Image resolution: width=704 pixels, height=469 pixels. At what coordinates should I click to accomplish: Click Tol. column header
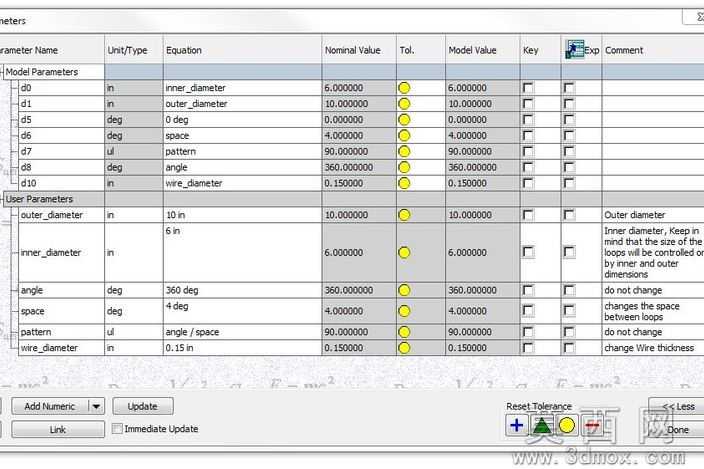[421, 50]
